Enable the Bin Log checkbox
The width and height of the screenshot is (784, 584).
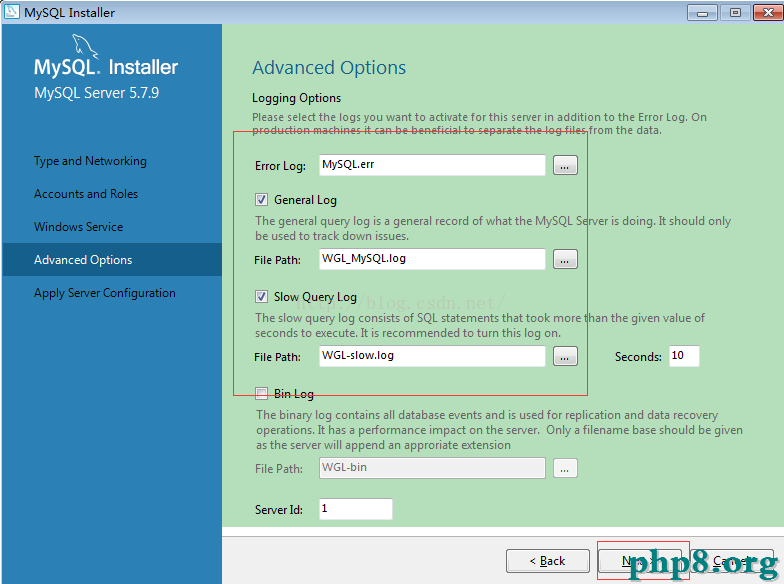click(x=262, y=394)
